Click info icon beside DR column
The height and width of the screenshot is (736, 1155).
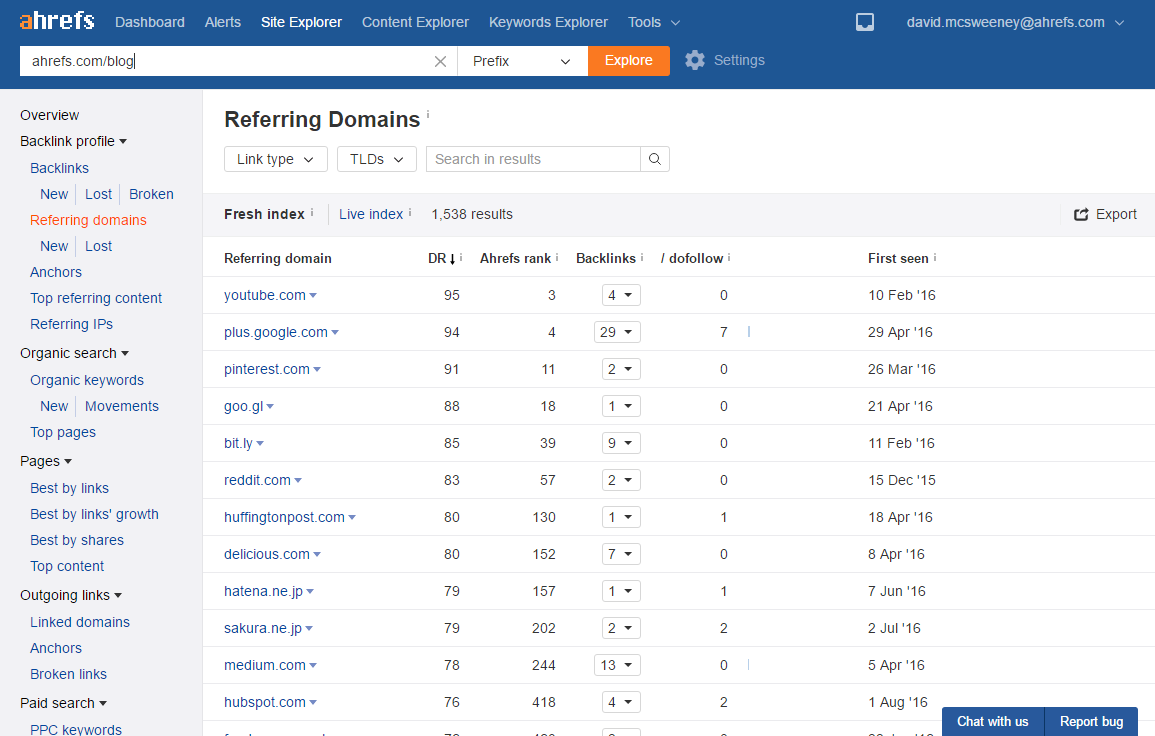pyautogui.click(x=461, y=257)
